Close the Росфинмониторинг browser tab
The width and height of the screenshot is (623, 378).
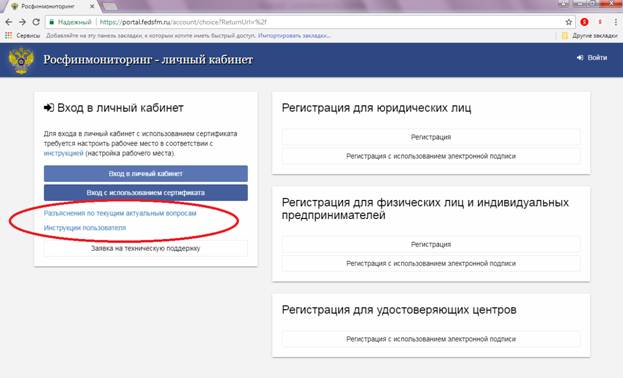coord(92,6)
